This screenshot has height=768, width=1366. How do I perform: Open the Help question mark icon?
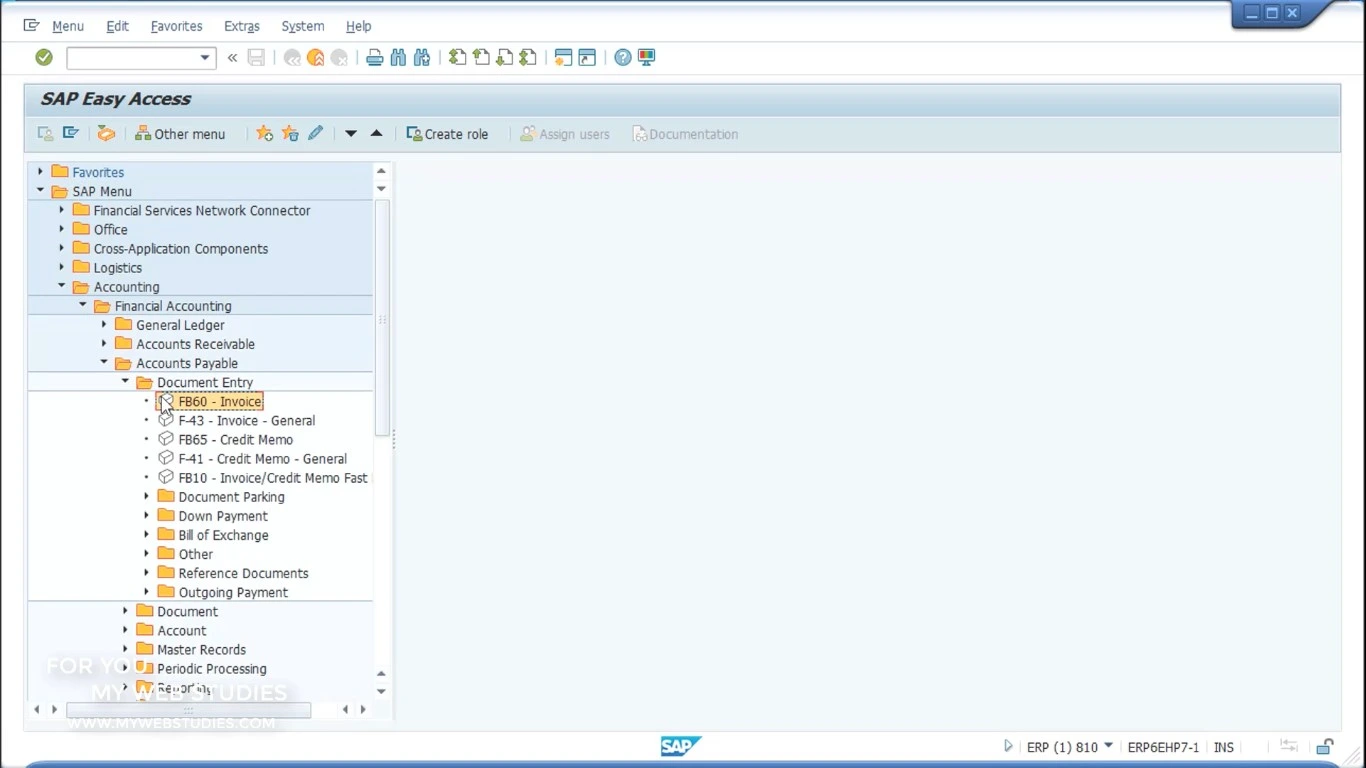[x=623, y=58]
